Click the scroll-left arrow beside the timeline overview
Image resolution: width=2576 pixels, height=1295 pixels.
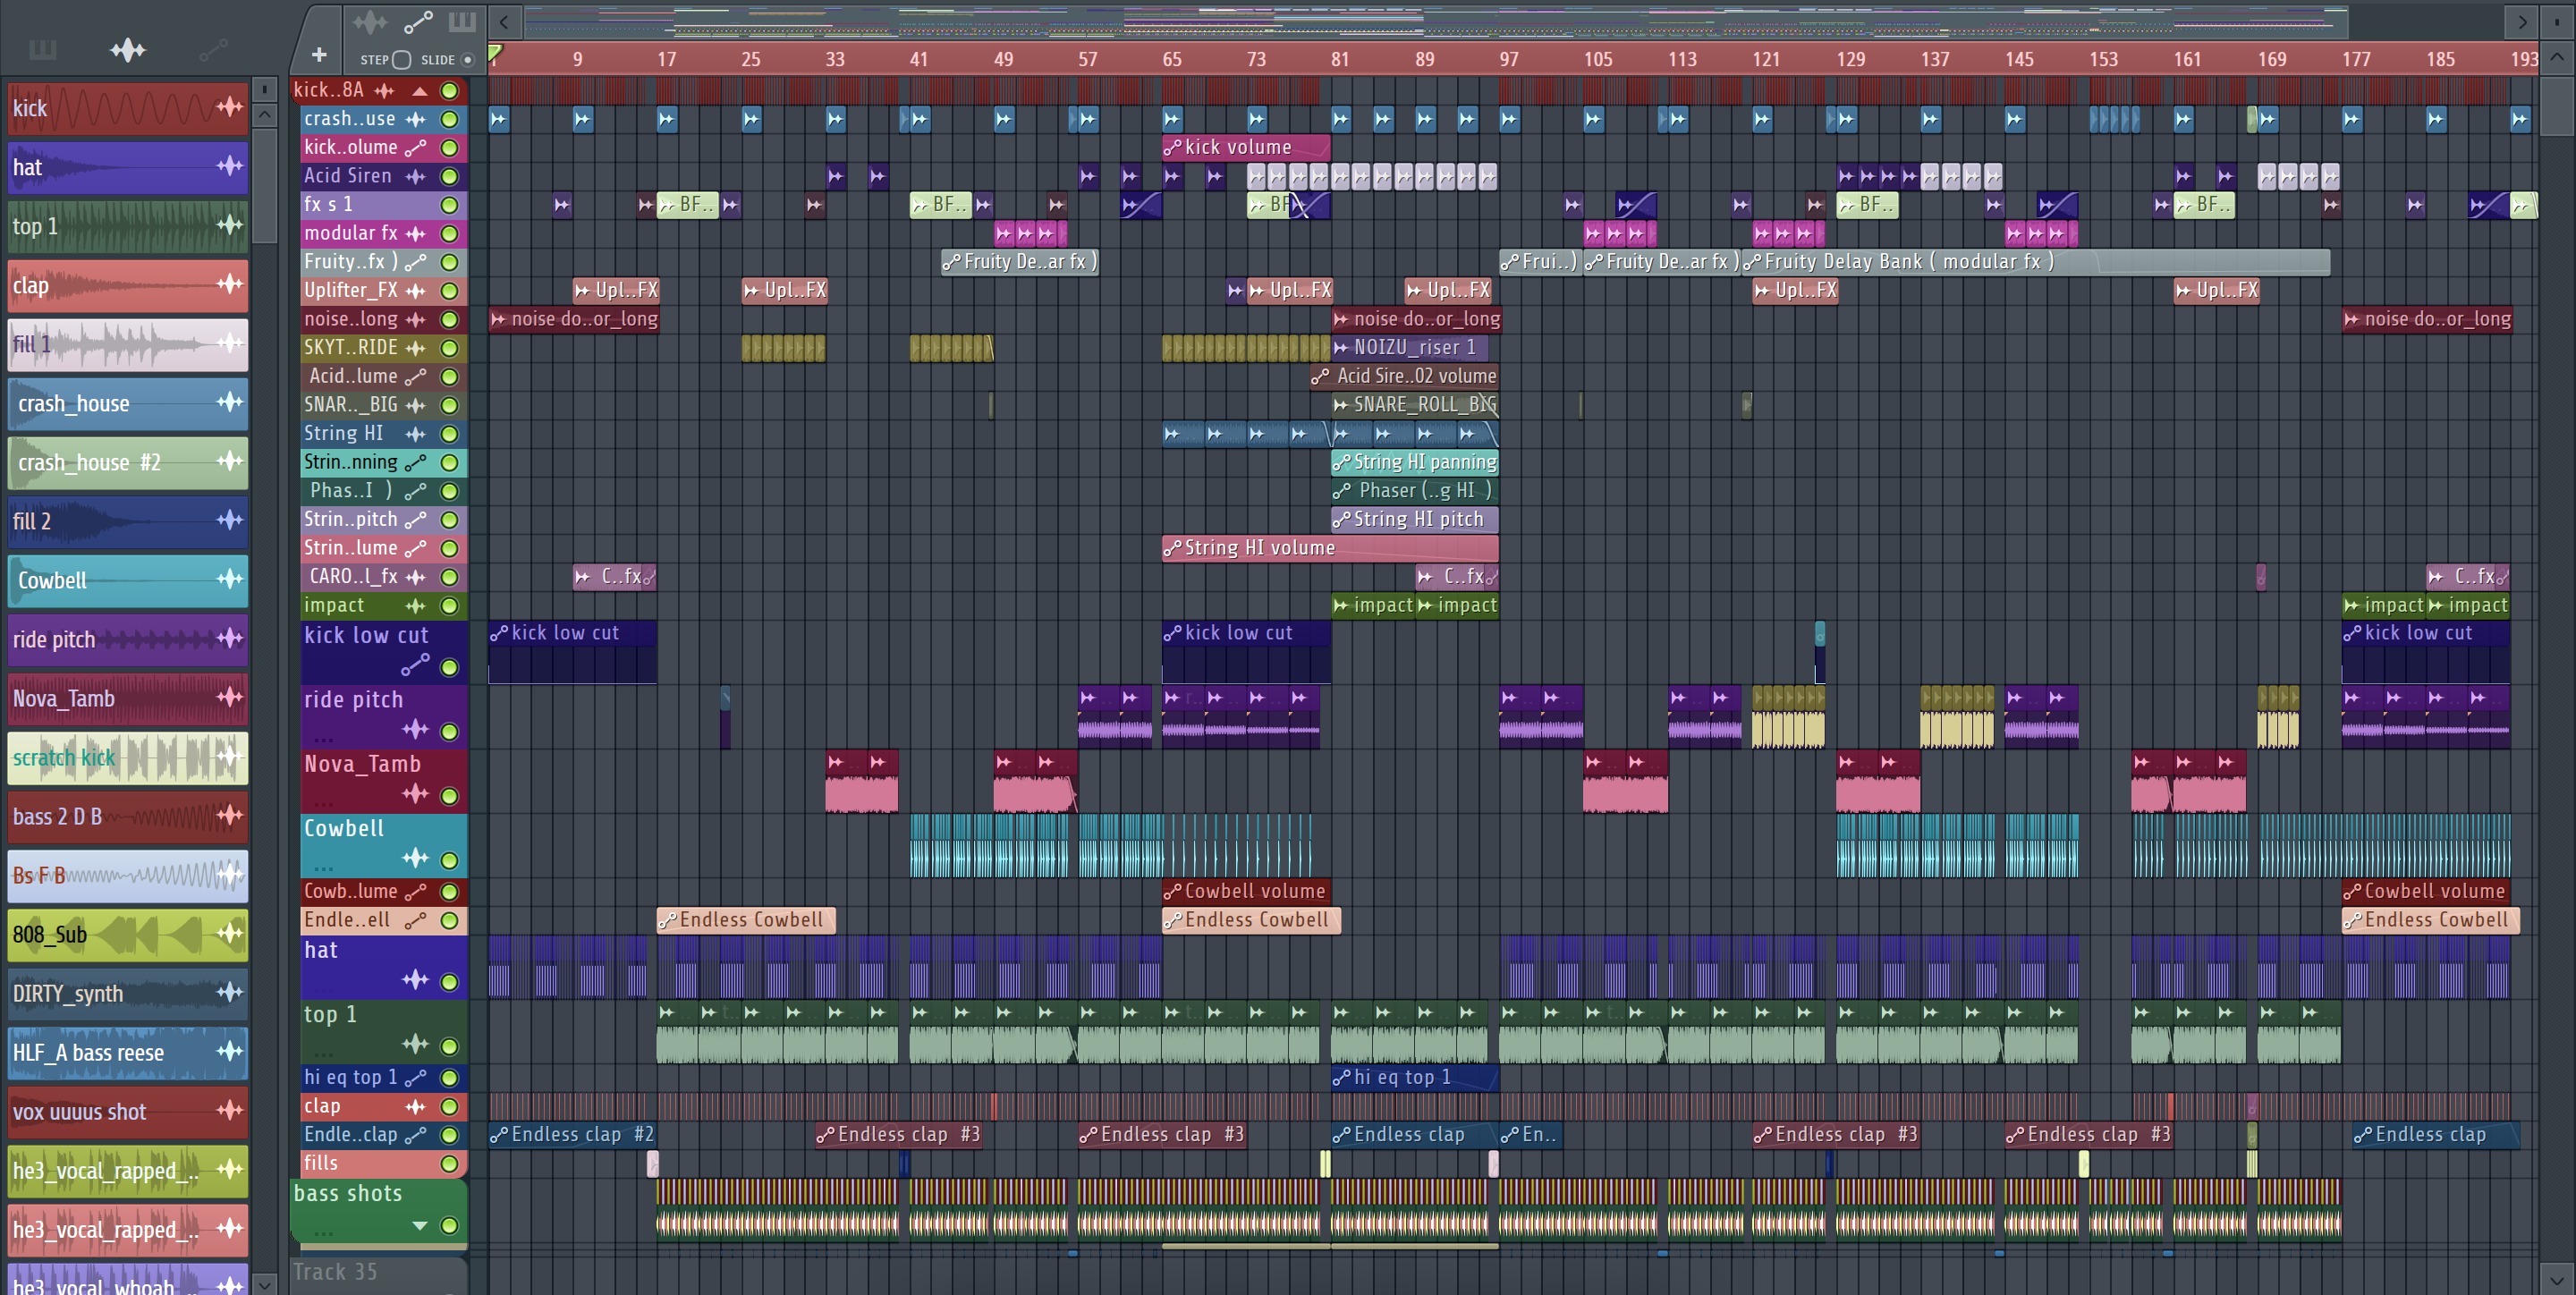[x=504, y=21]
